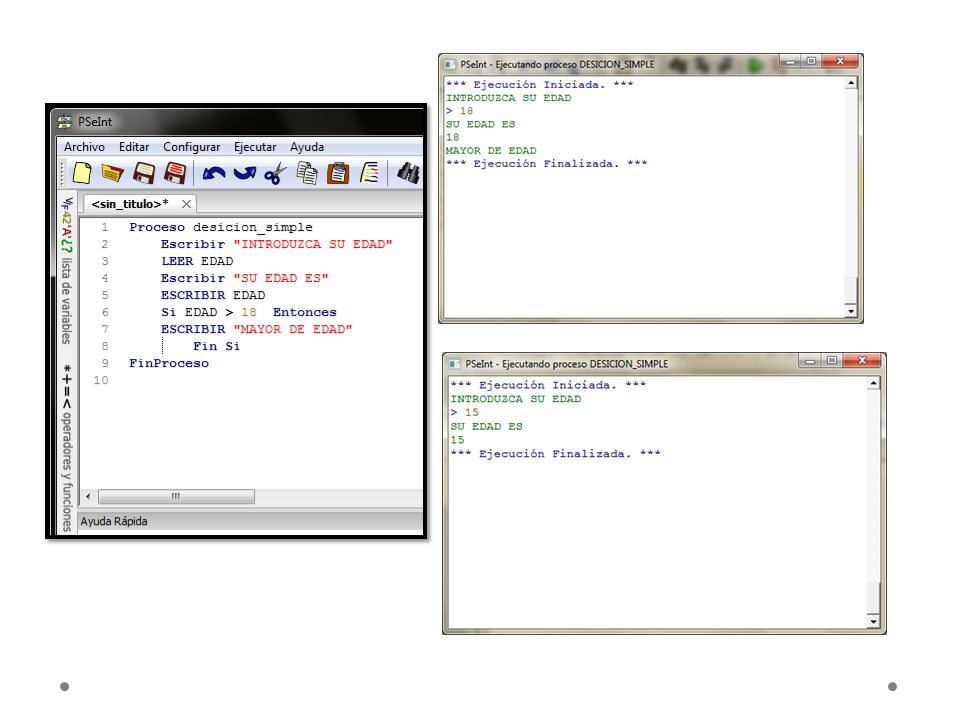The image size is (960, 720).
Task: Maximize the lower execution window
Action: 831,361
